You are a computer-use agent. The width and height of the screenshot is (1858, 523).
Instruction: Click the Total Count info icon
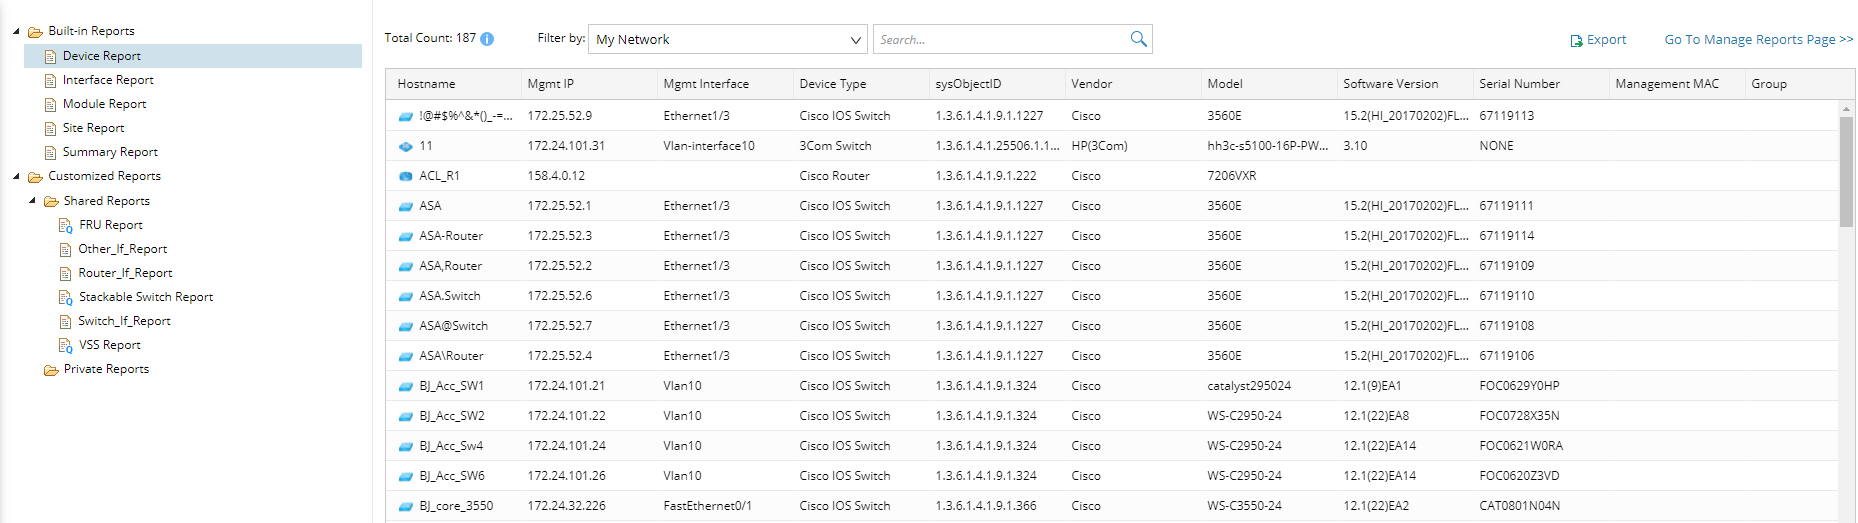(x=487, y=39)
